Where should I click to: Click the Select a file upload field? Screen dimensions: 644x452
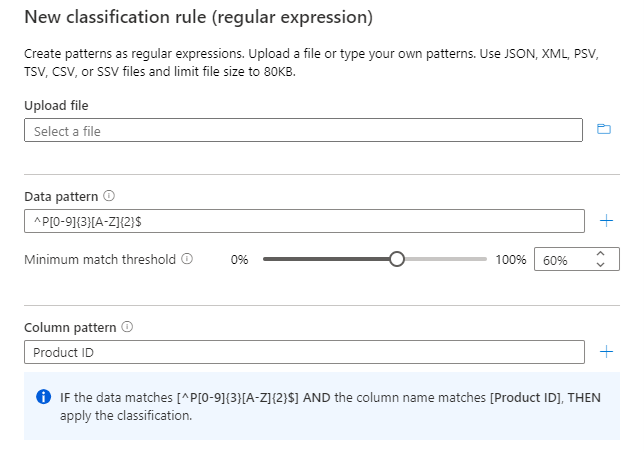pyautogui.click(x=303, y=131)
